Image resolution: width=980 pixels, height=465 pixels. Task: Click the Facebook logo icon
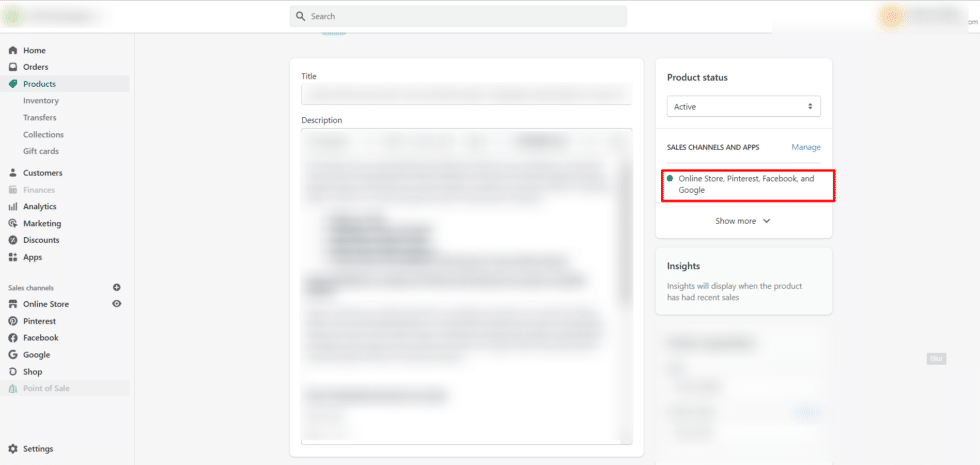pos(12,338)
